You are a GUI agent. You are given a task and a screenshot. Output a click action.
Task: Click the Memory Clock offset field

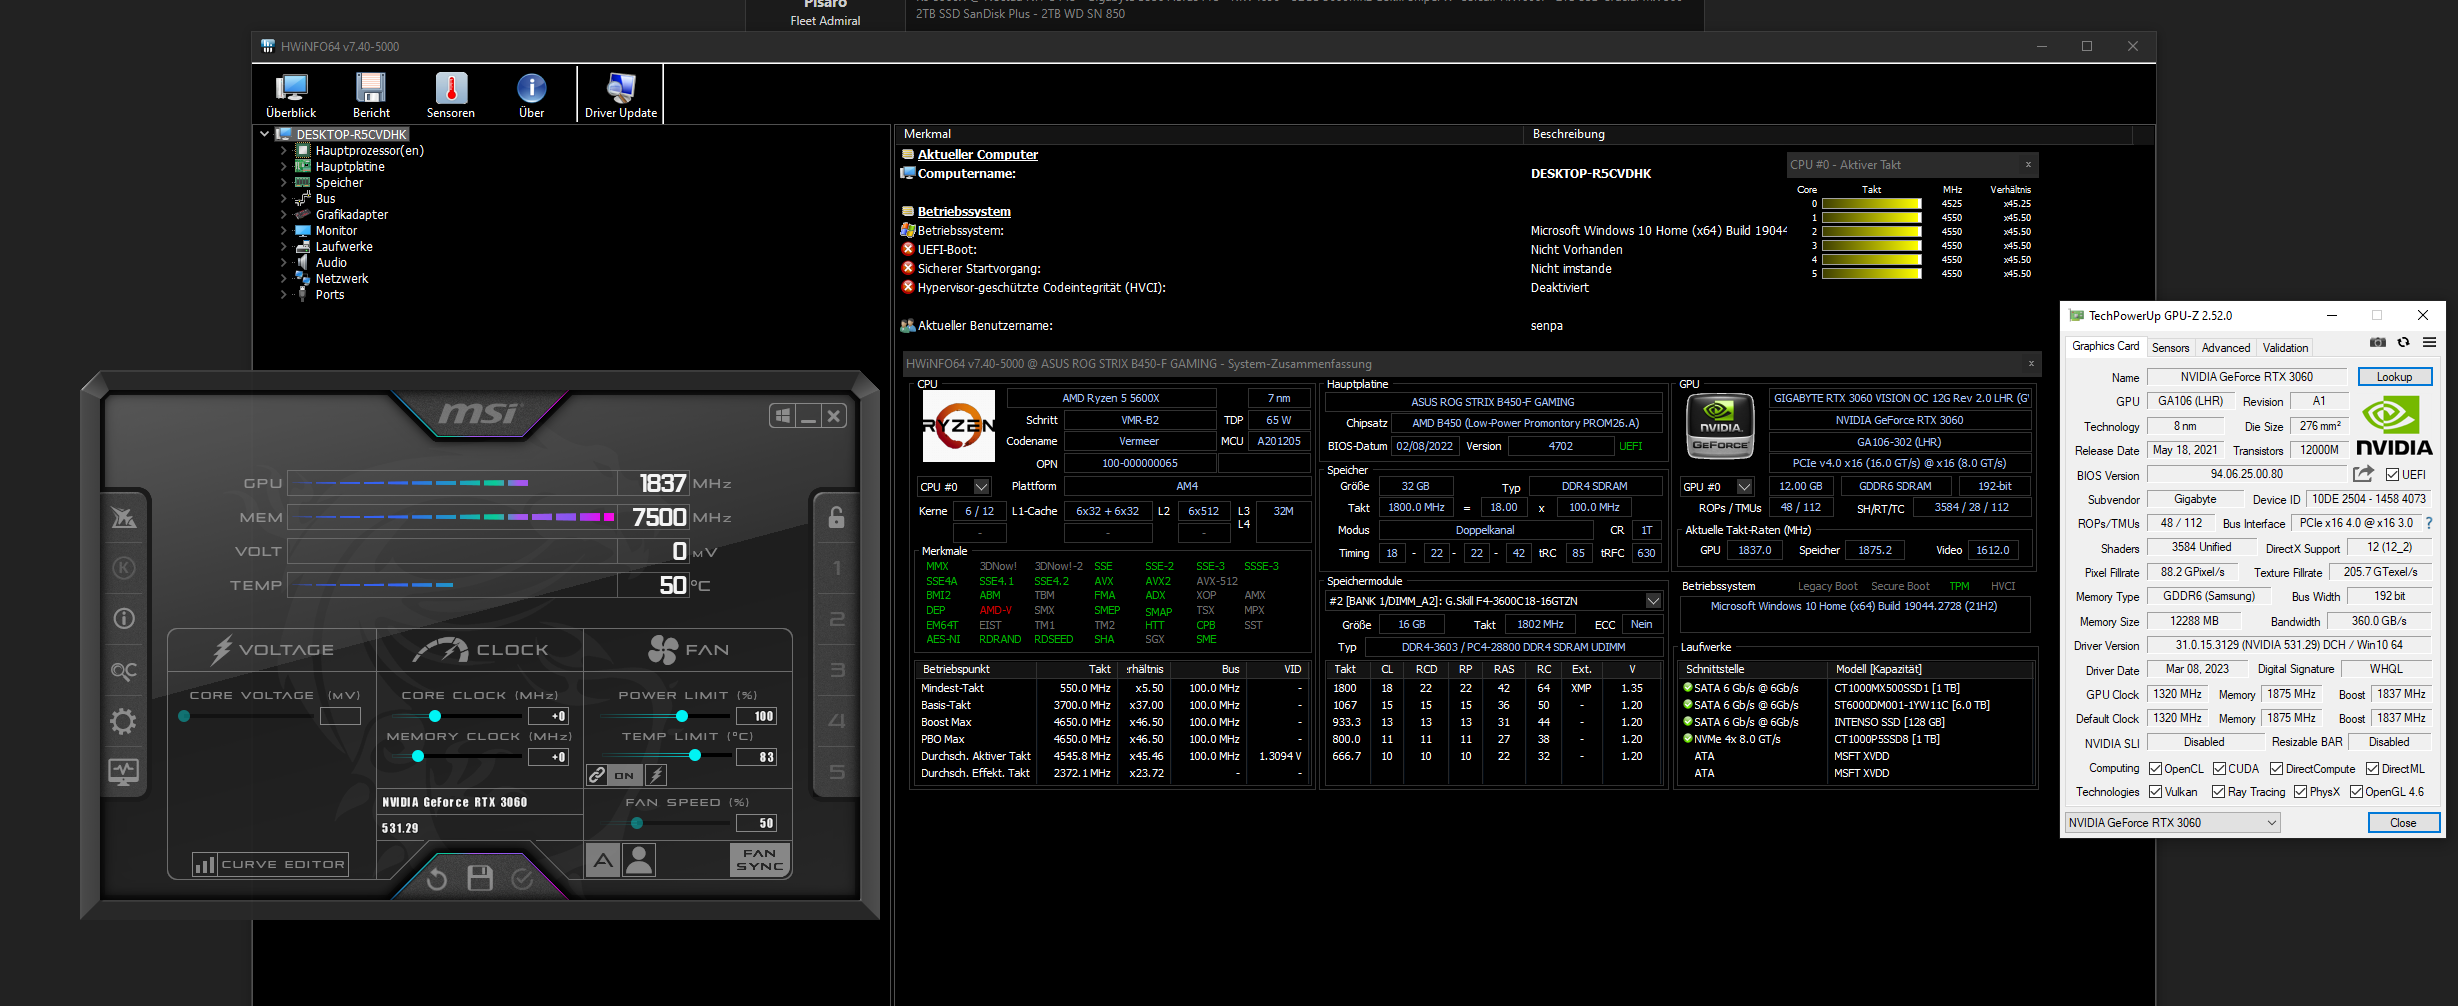[548, 757]
